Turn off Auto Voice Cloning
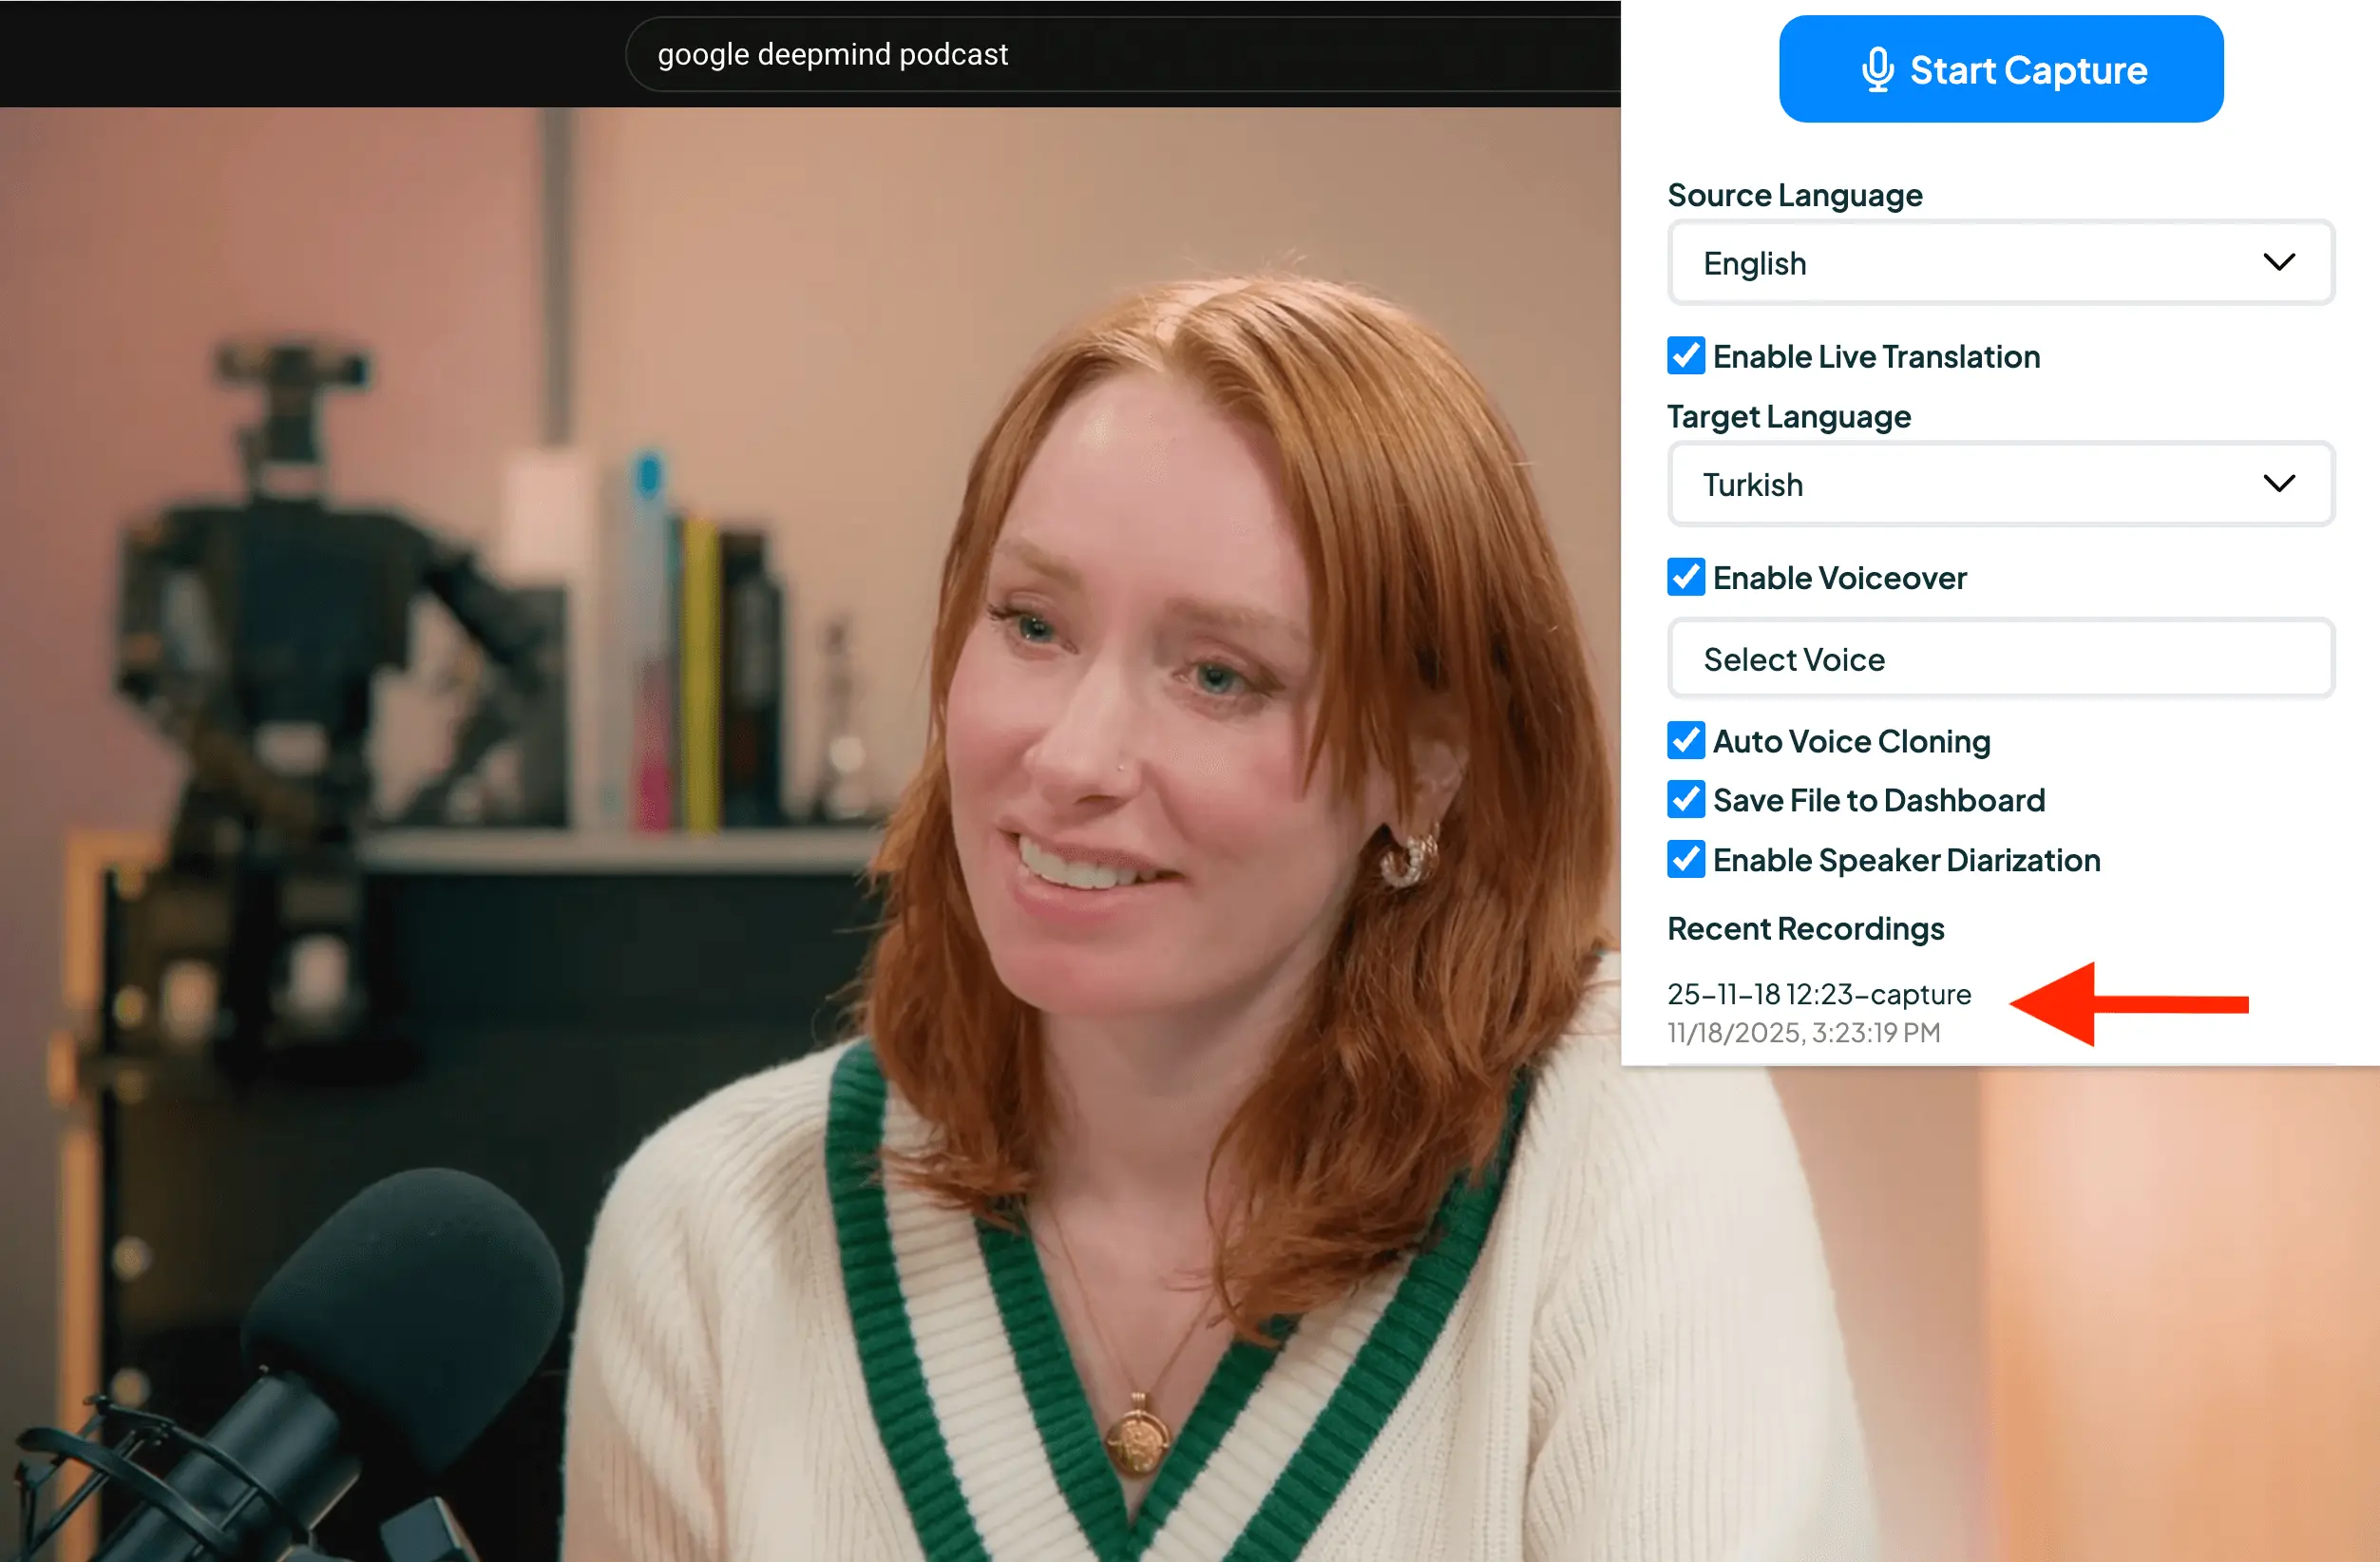Viewport: 2380px width, 1562px height. (x=1686, y=741)
